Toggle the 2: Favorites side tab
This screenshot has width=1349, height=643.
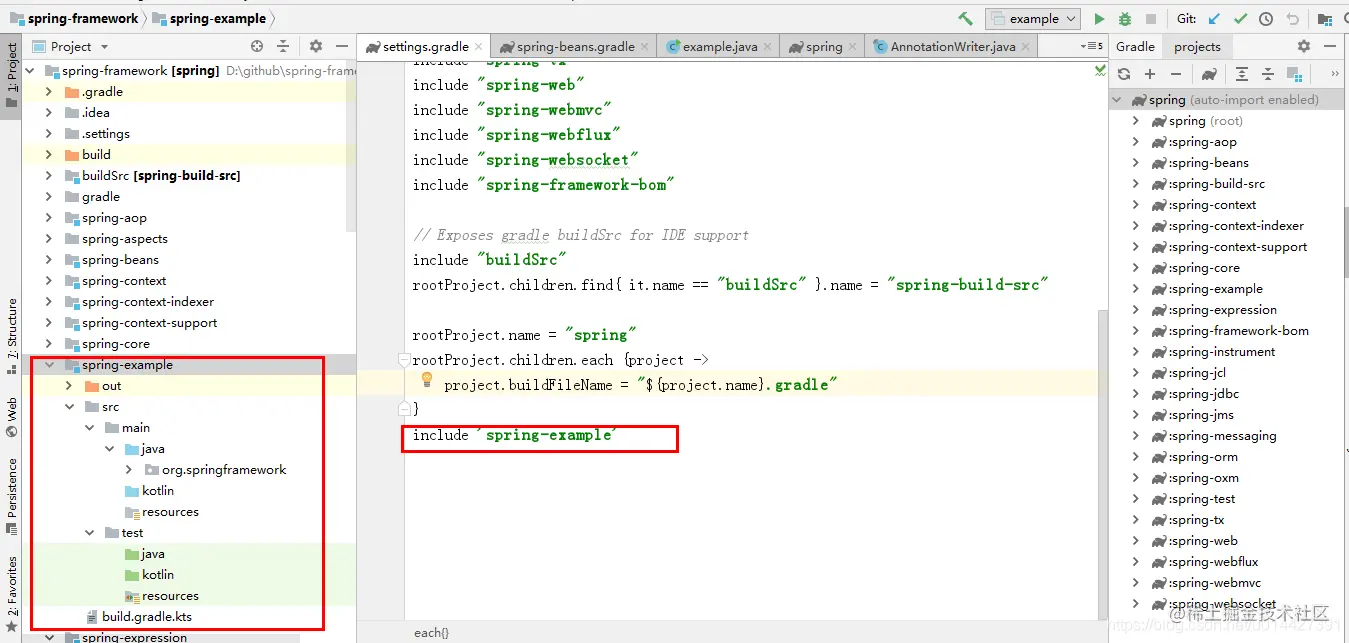(x=11, y=592)
